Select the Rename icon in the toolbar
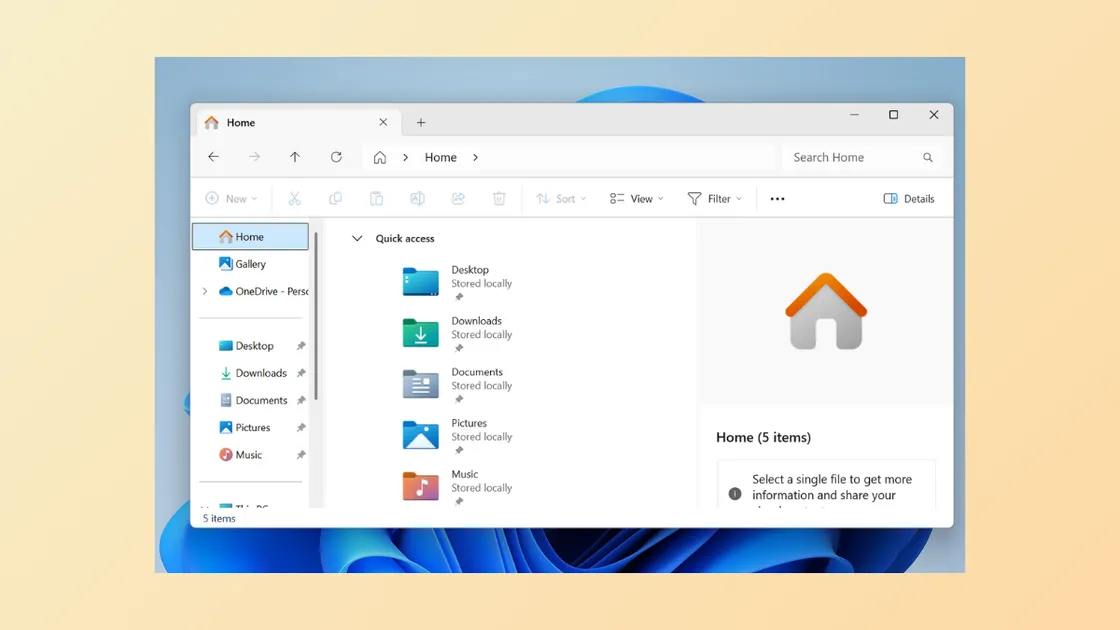Screen dimensions: 1120x630 click(x=417, y=198)
